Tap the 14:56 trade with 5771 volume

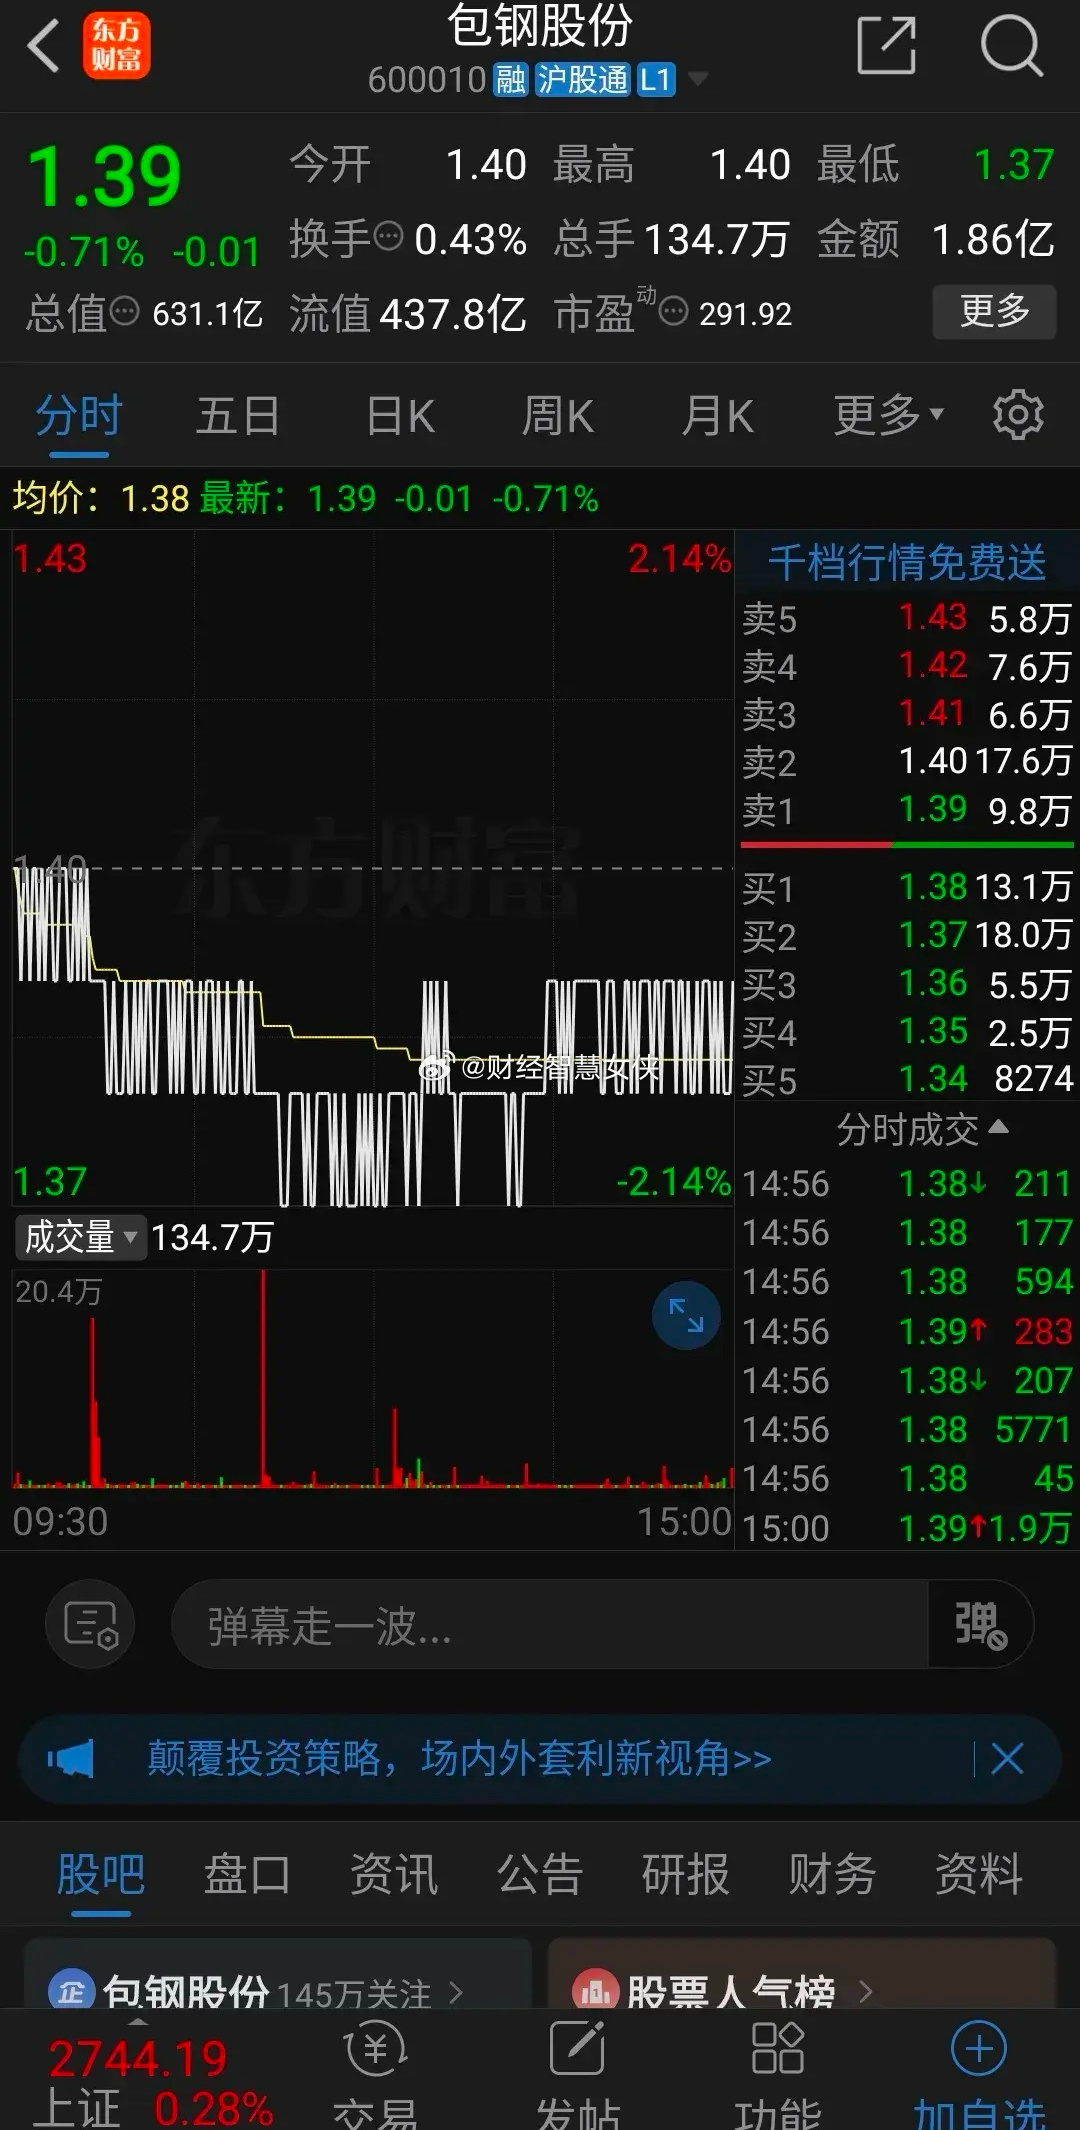(907, 1430)
